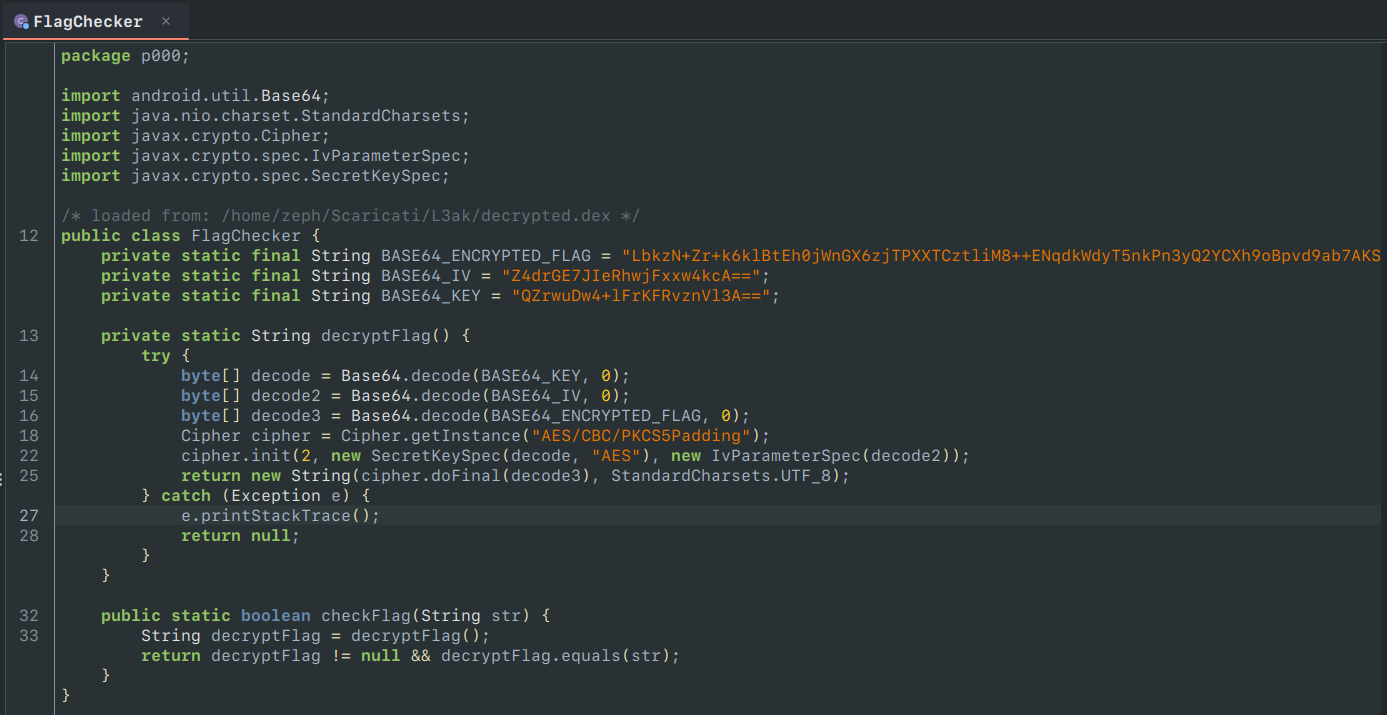Close the FlagChecker tab with its X
Viewport: 1387px width, 715px height.
click(x=164, y=21)
